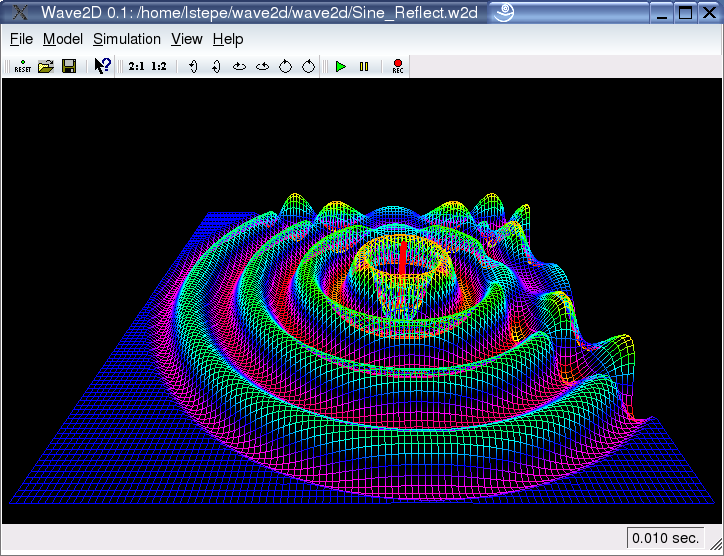
Task: Save the model using the floppy disk icon
Action: [69, 66]
